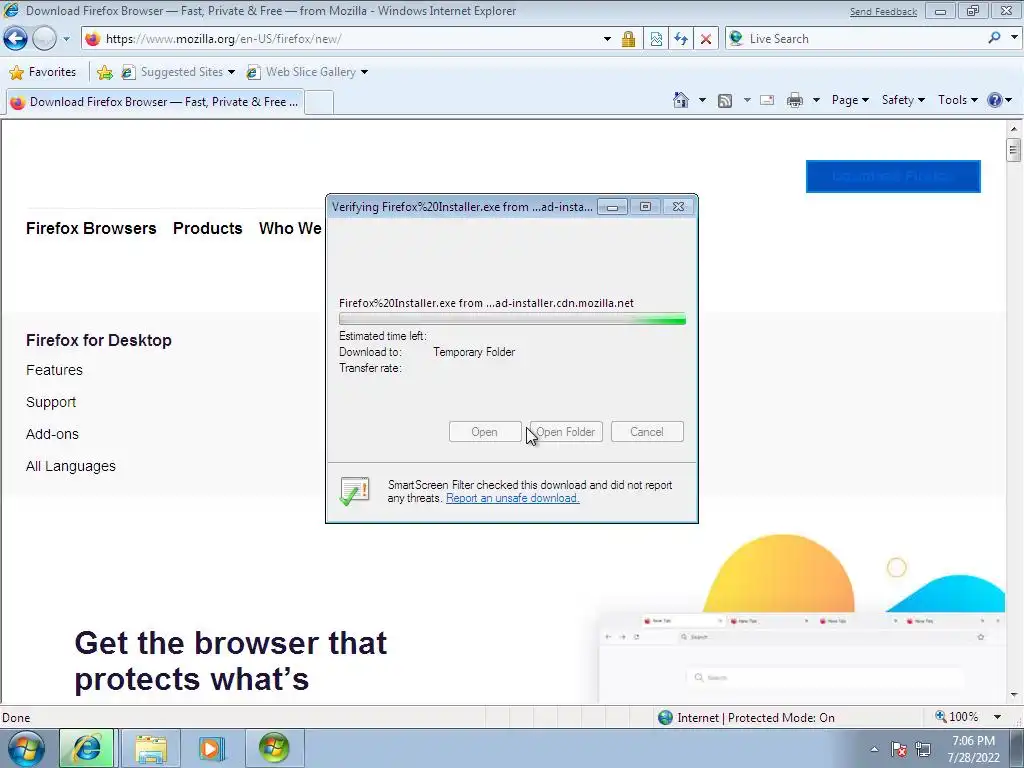Open the Who We Are navigation item

[291, 228]
